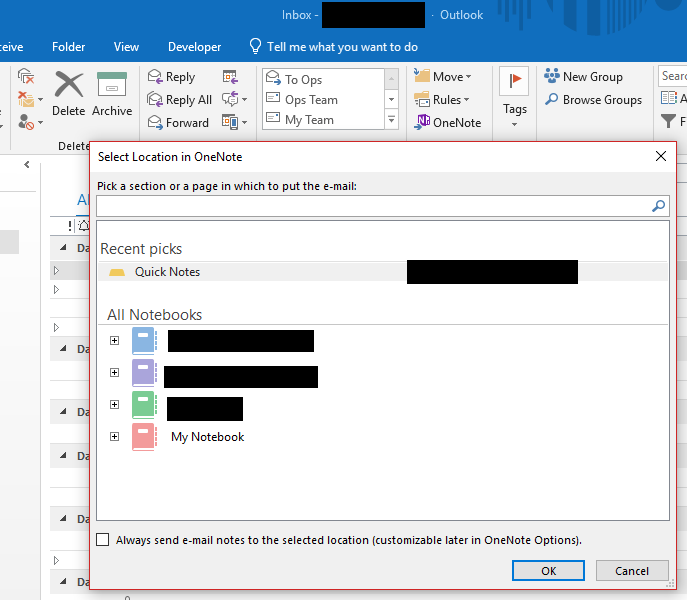
Task: Click the Clean Up icon
Action: 26,99
